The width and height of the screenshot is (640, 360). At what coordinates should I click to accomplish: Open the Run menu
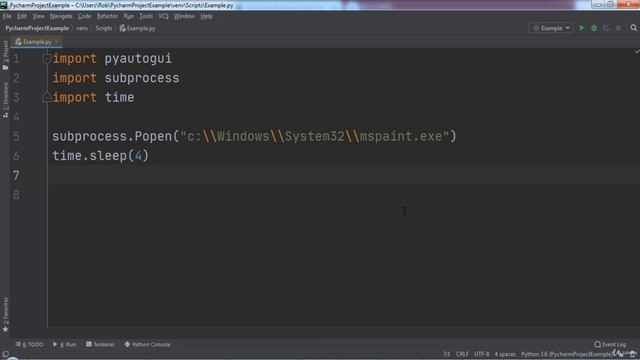click(x=129, y=16)
